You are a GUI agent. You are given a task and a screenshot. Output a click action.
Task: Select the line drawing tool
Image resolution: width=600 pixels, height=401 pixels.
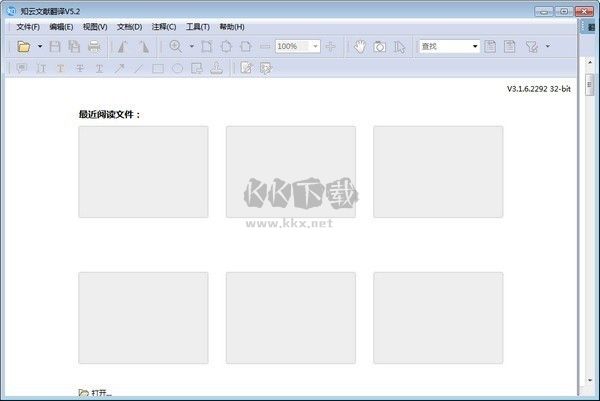pos(139,68)
